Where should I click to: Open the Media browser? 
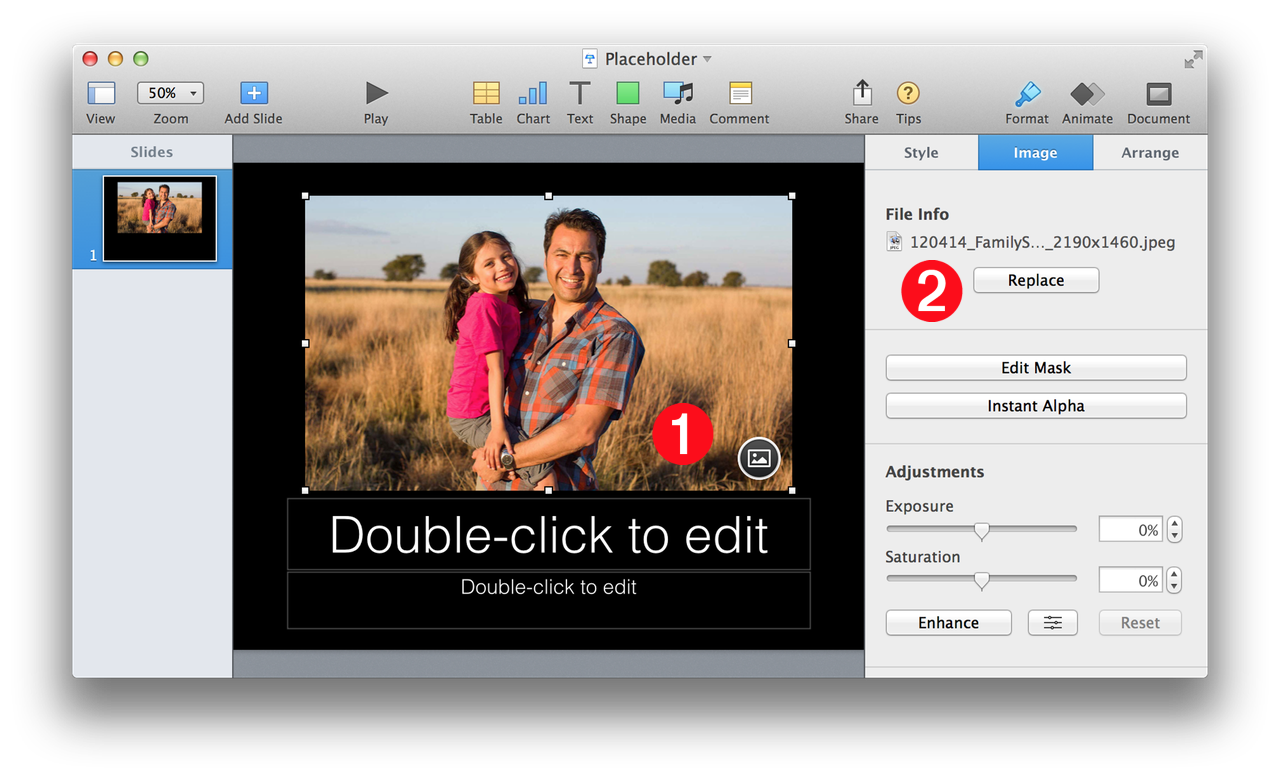pyautogui.click(x=678, y=93)
